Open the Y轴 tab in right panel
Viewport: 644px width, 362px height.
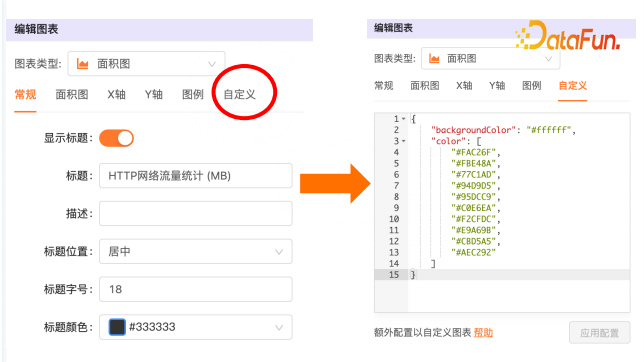coord(497,85)
